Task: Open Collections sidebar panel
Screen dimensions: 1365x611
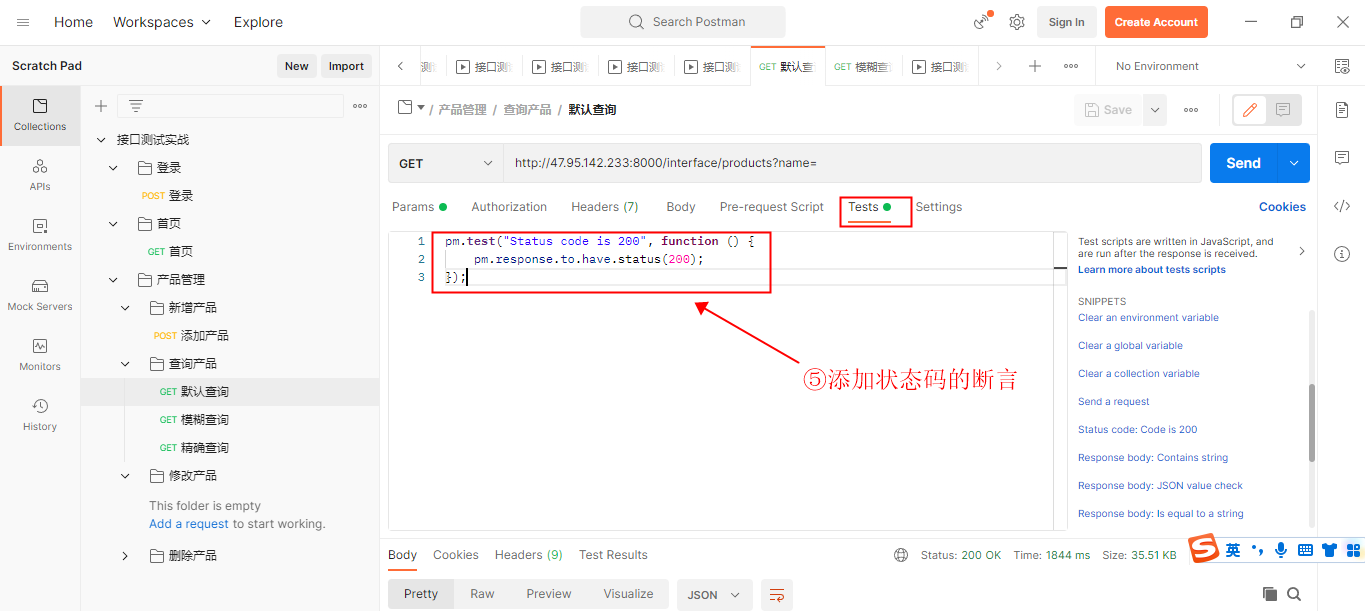Action: pyautogui.click(x=40, y=115)
